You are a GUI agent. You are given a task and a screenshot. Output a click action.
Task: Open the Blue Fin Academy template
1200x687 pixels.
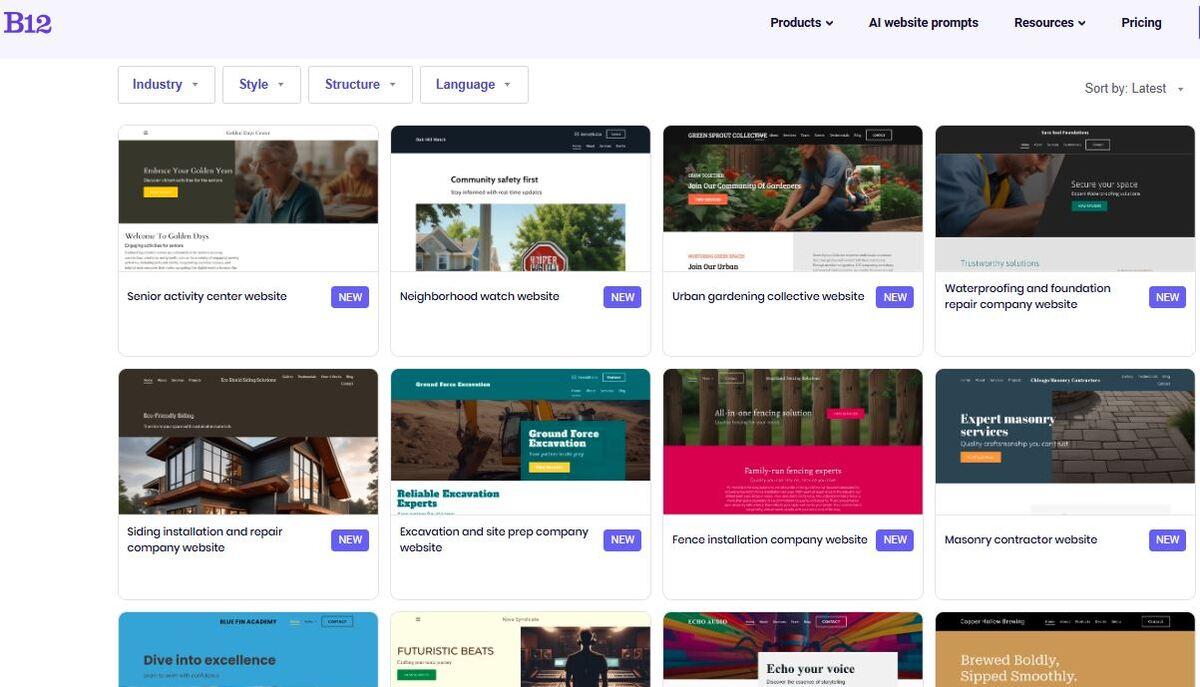248,650
